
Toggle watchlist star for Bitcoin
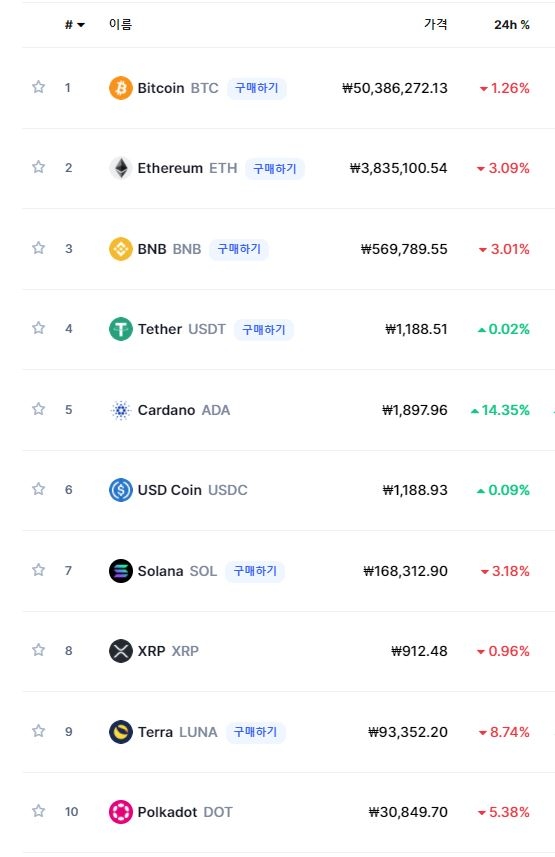38,87
